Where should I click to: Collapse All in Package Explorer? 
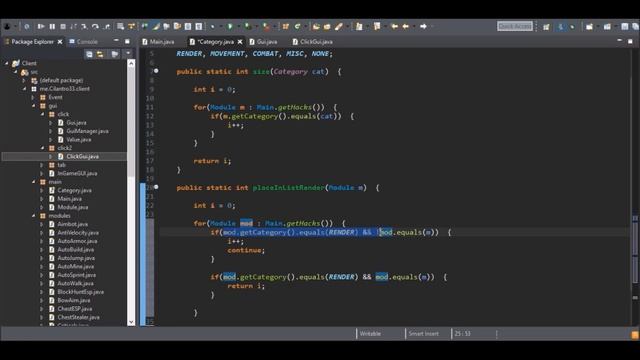[x=89, y=54]
